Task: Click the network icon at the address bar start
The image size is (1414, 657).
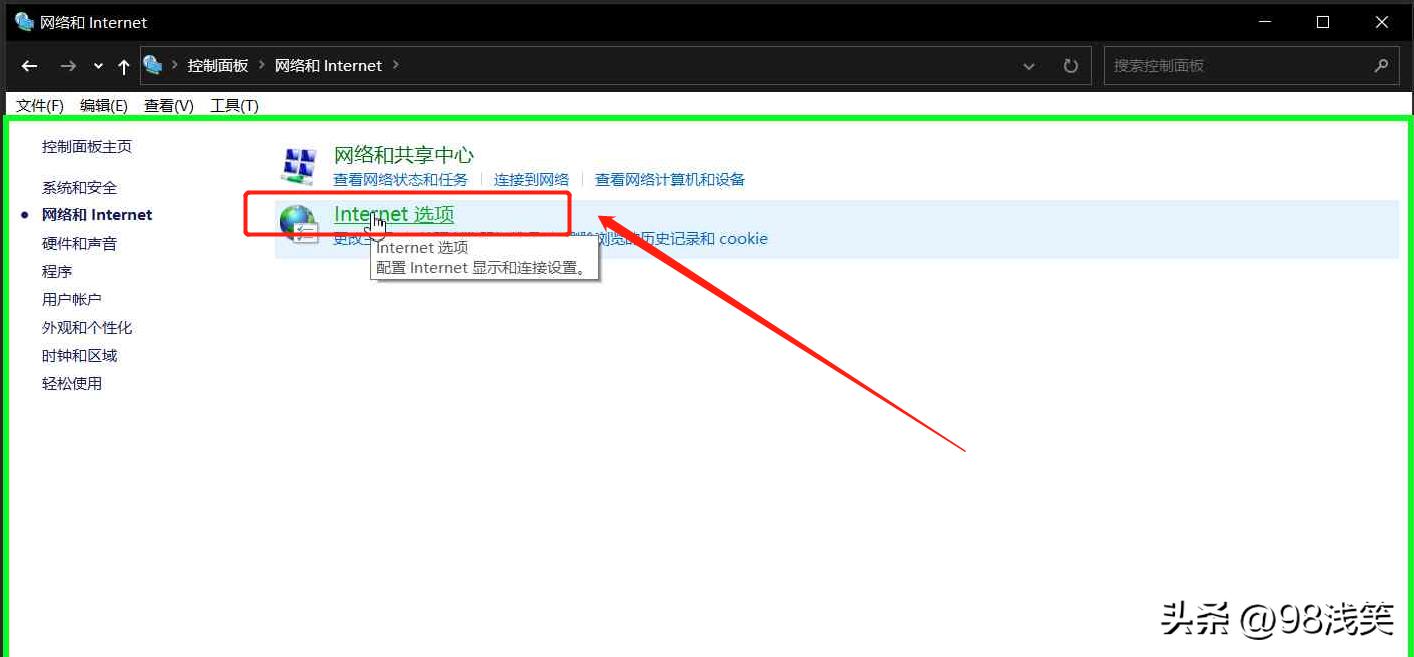Action: point(152,64)
